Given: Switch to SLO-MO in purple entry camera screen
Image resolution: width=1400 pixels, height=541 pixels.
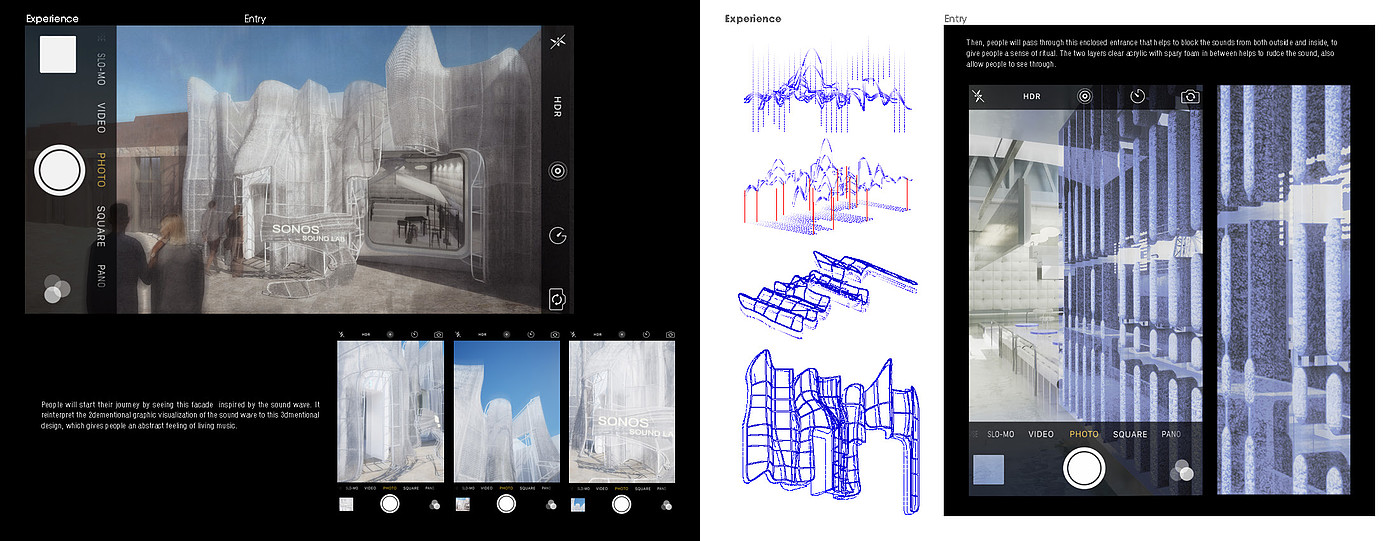Looking at the screenshot, I should pyautogui.click(x=1001, y=434).
